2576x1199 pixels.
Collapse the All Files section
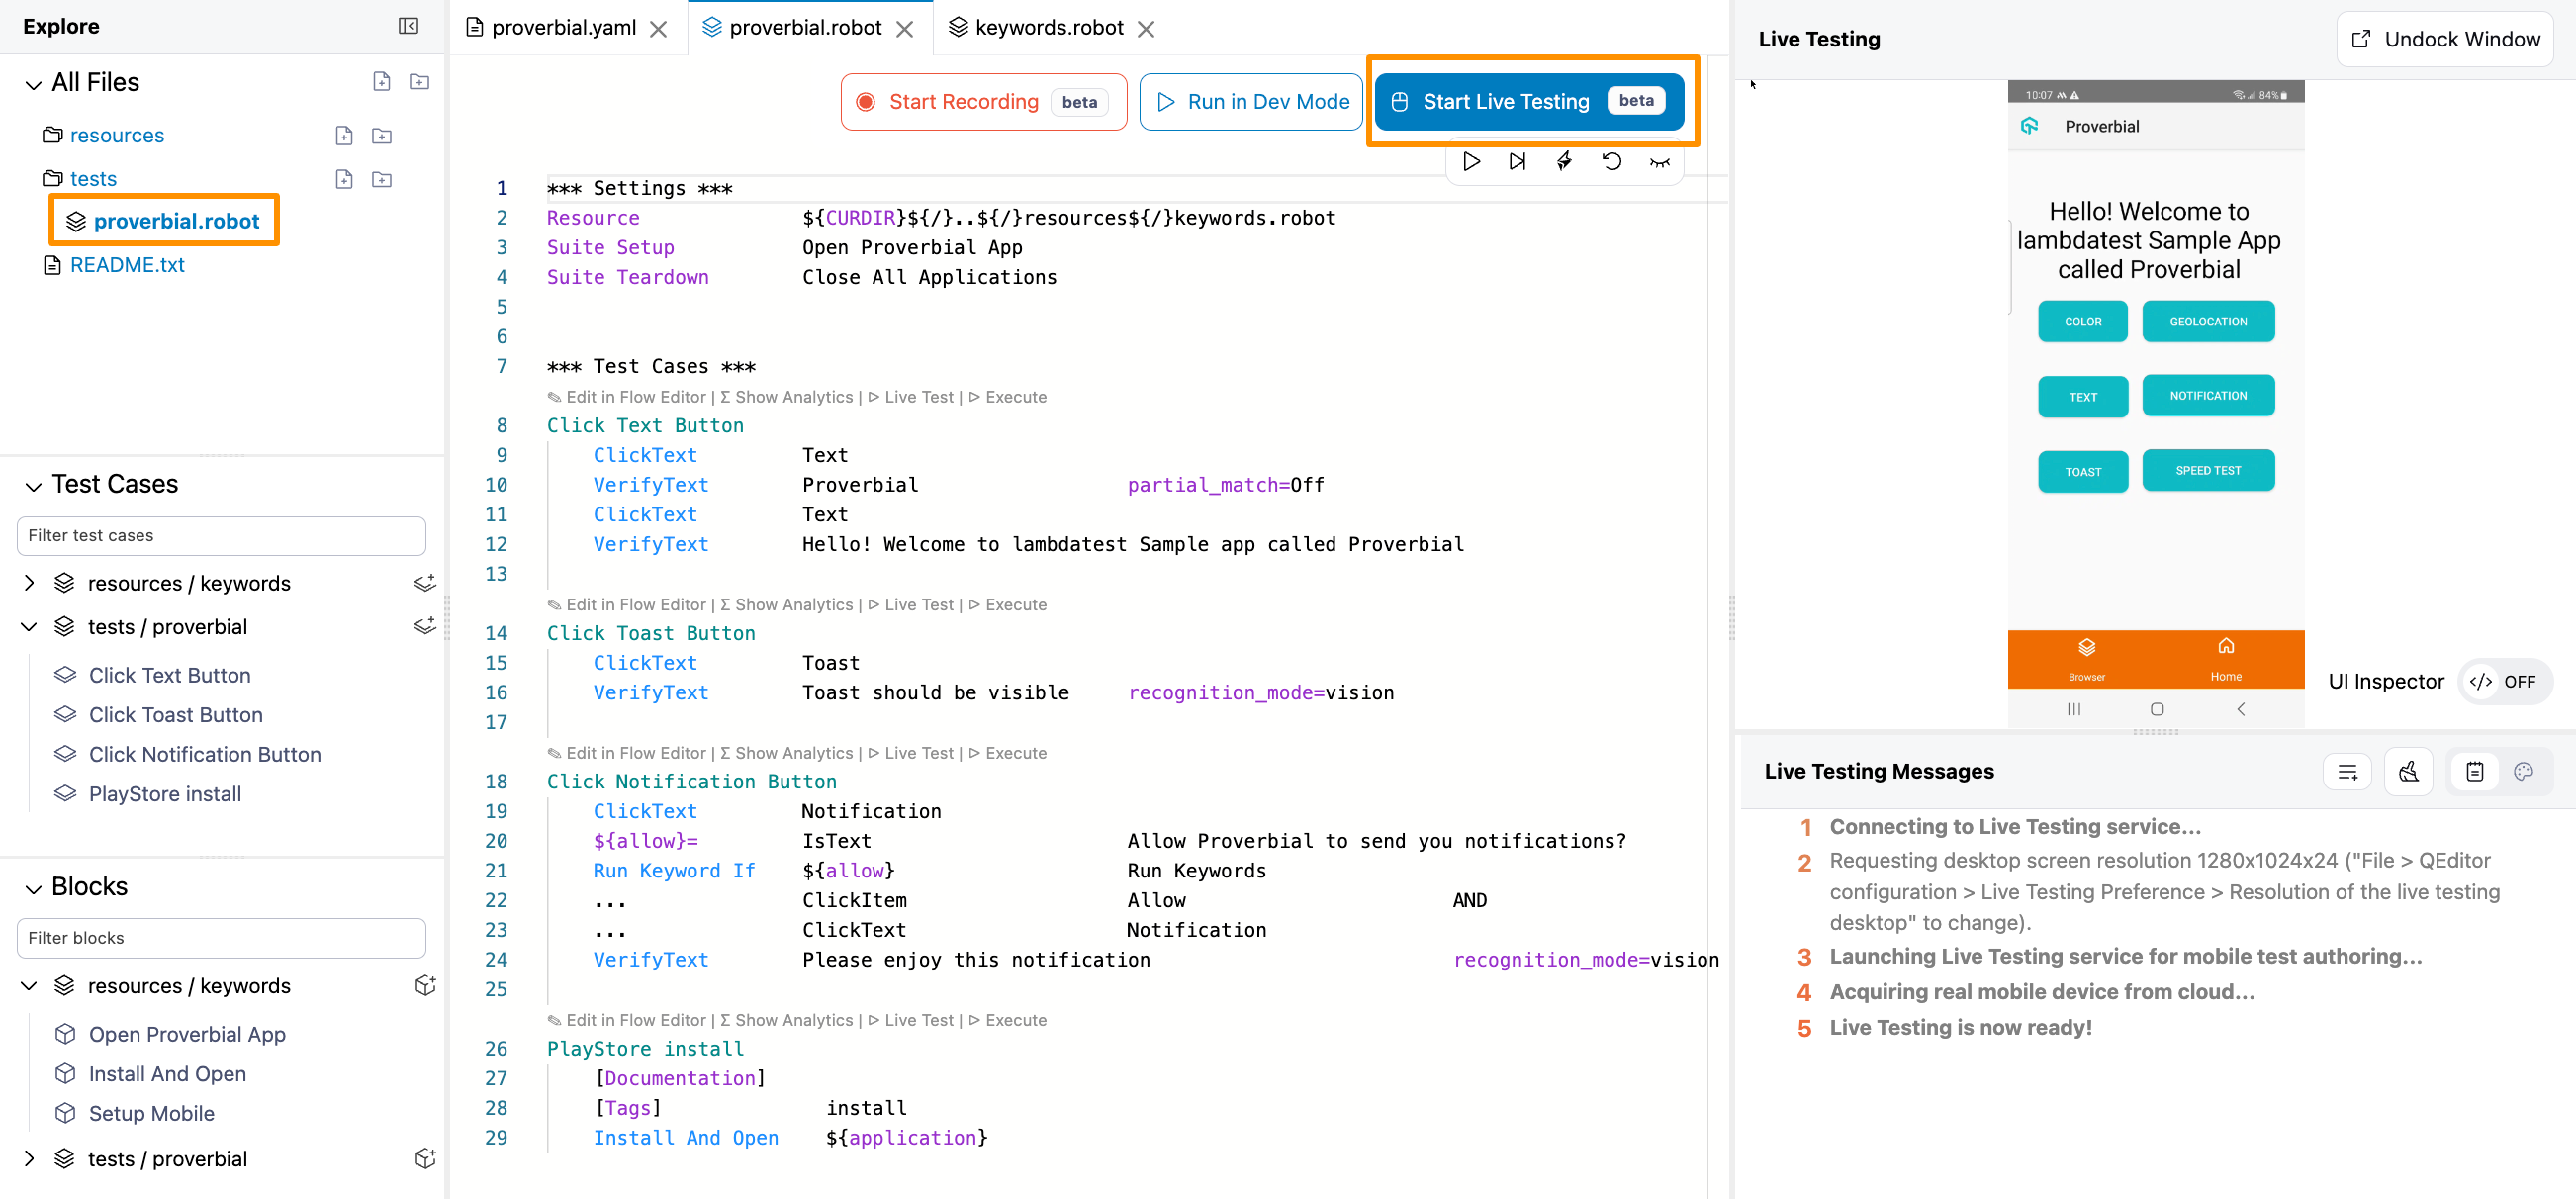coord(33,84)
